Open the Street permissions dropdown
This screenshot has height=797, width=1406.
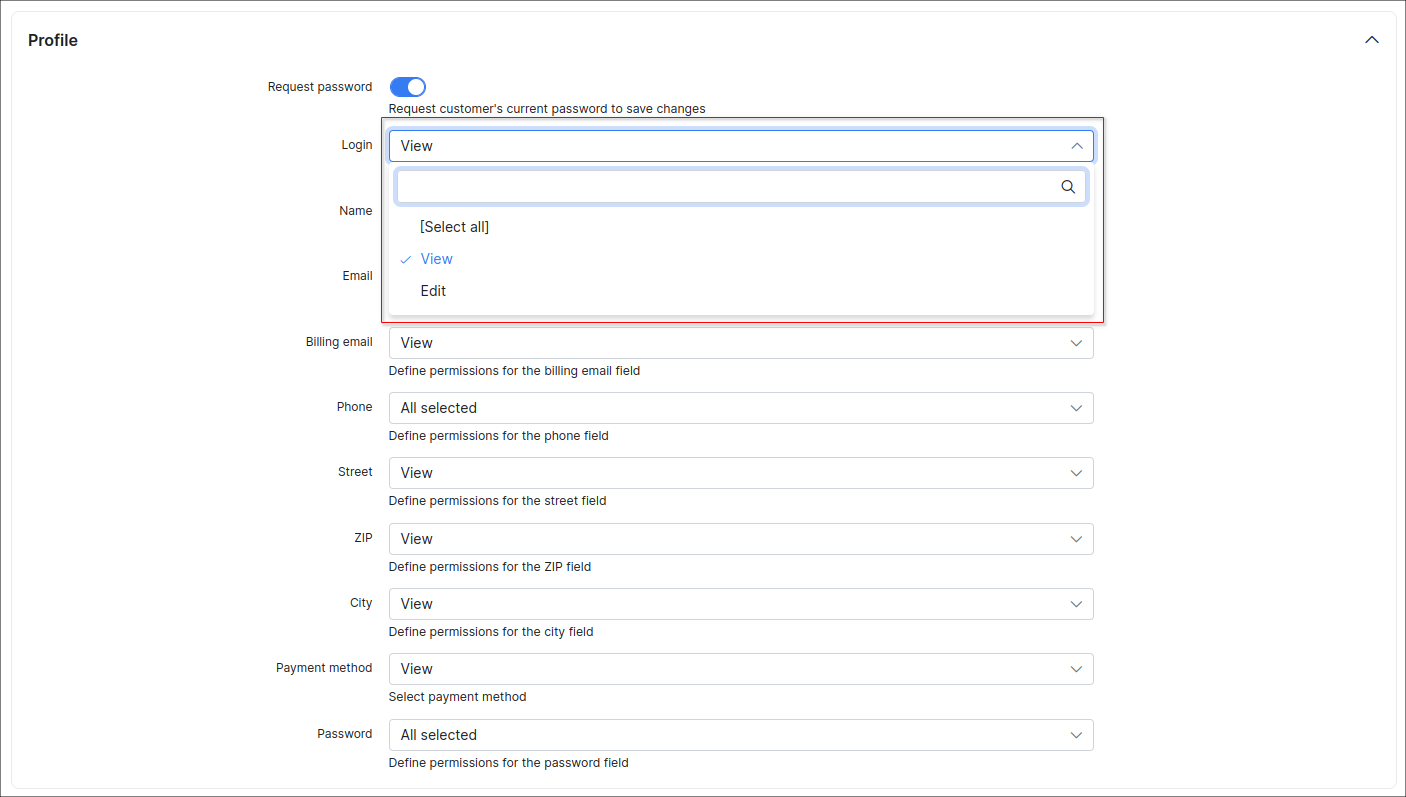tap(740, 473)
